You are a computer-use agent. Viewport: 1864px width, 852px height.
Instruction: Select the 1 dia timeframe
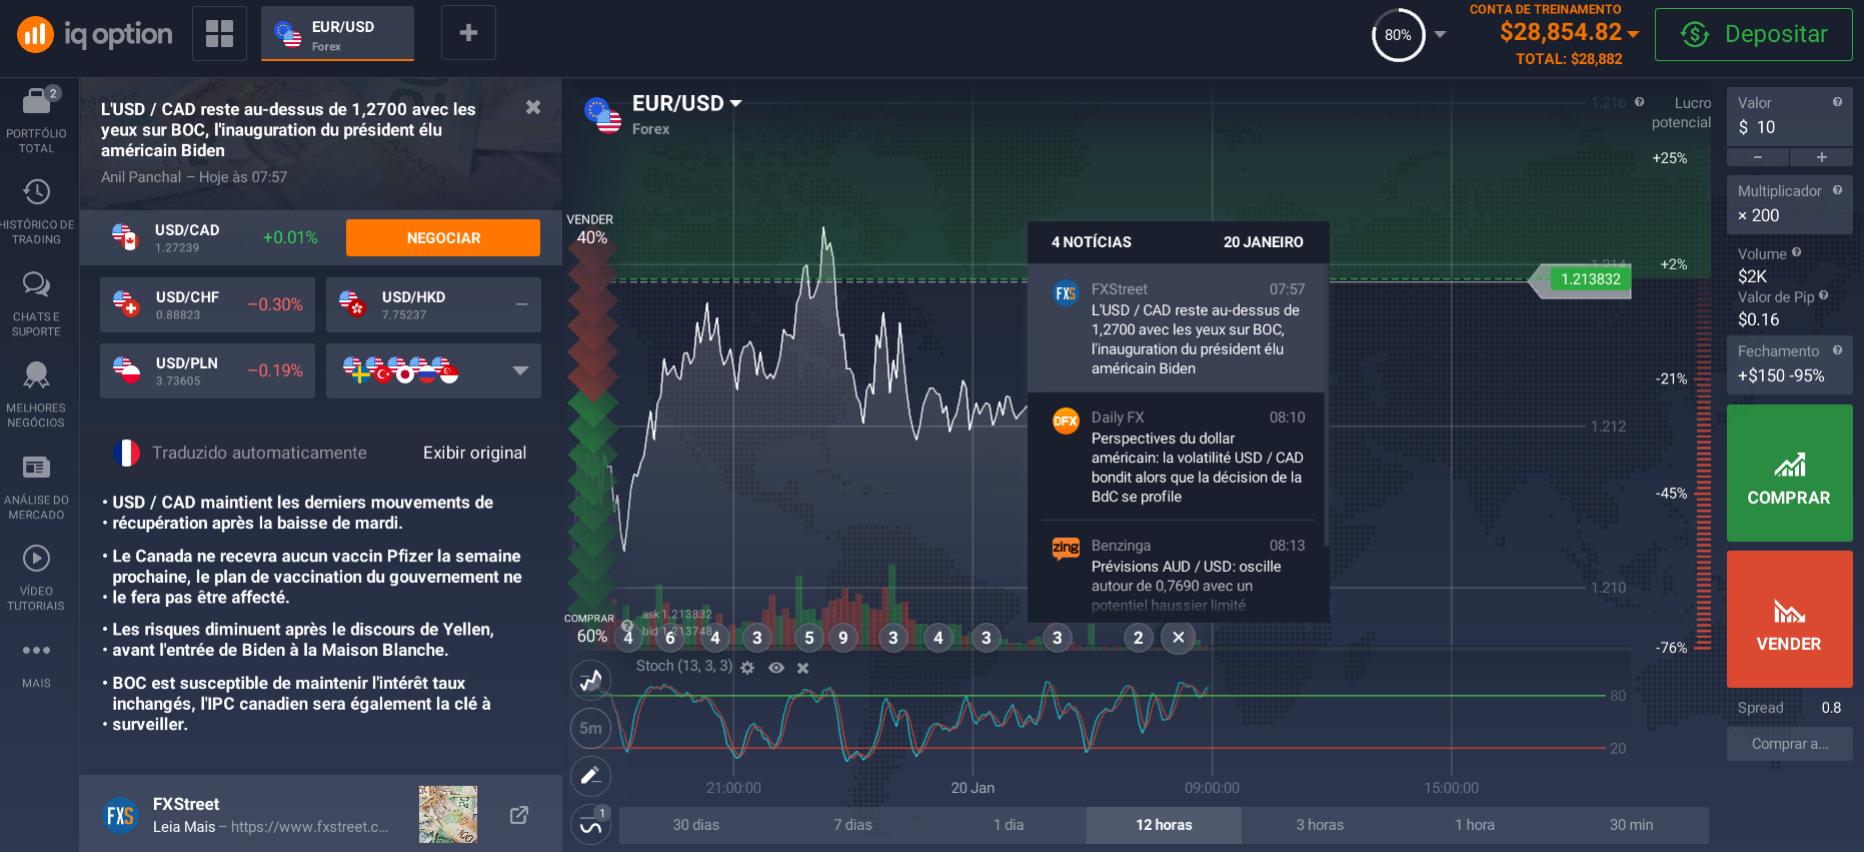click(1008, 825)
